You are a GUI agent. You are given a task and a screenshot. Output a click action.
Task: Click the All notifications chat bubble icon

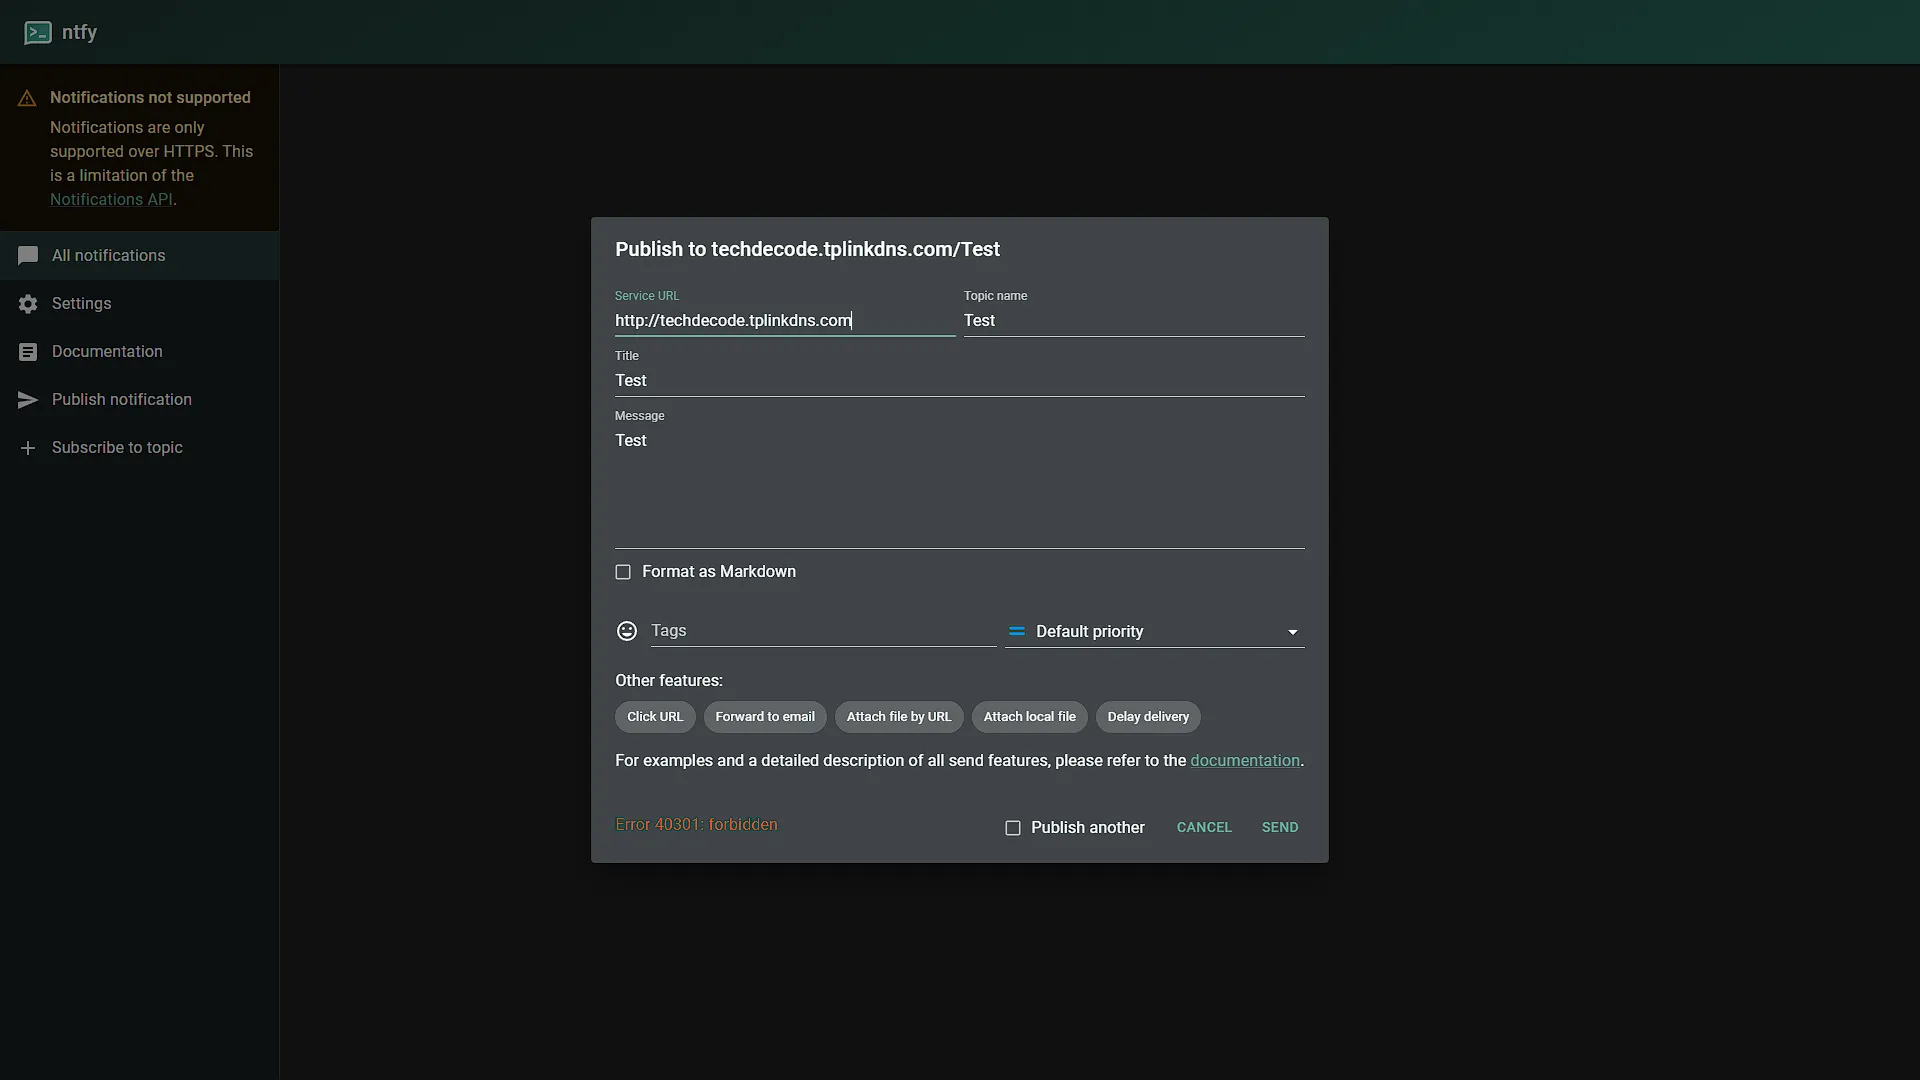click(28, 256)
